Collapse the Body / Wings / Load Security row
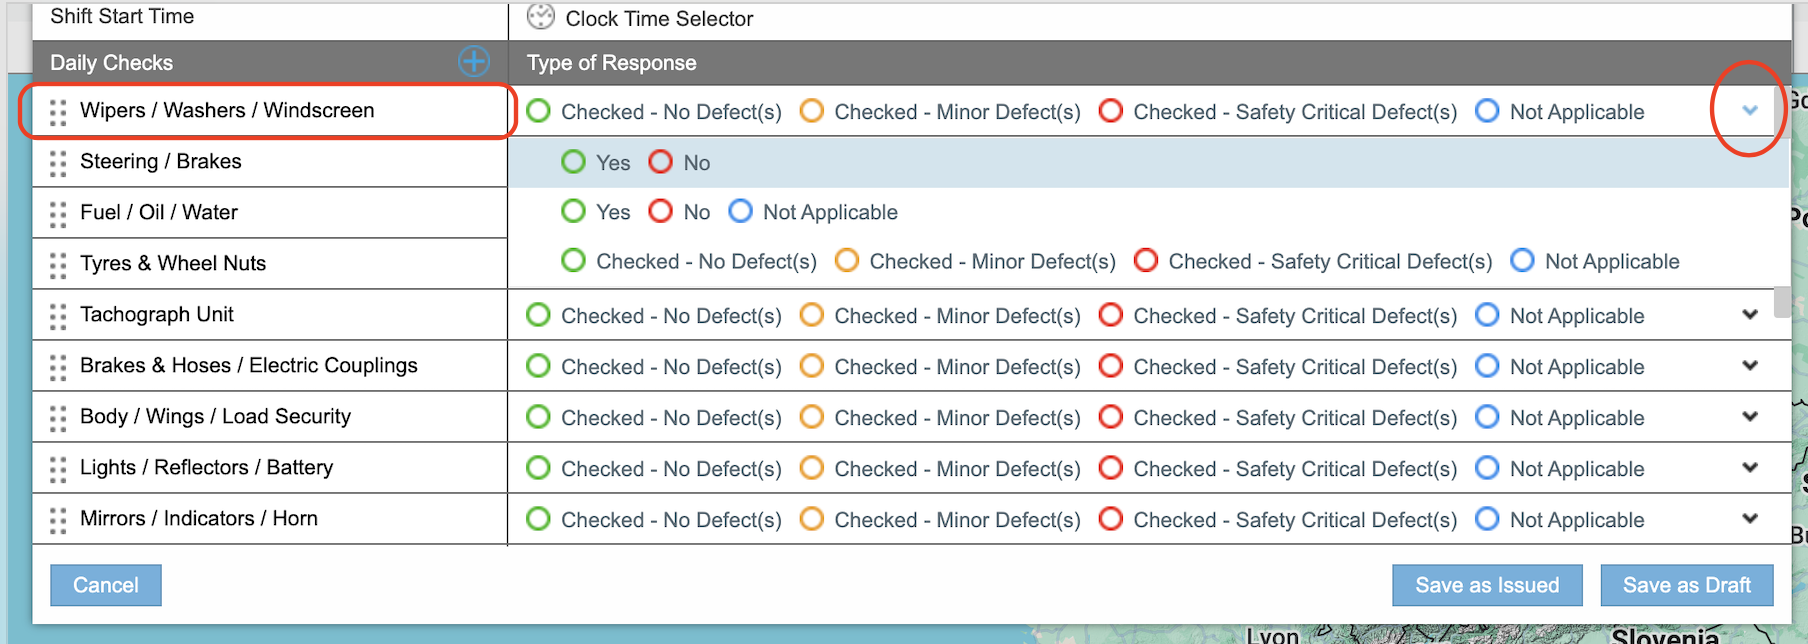Viewport: 1808px width, 644px height. [x=1750, y=417]
